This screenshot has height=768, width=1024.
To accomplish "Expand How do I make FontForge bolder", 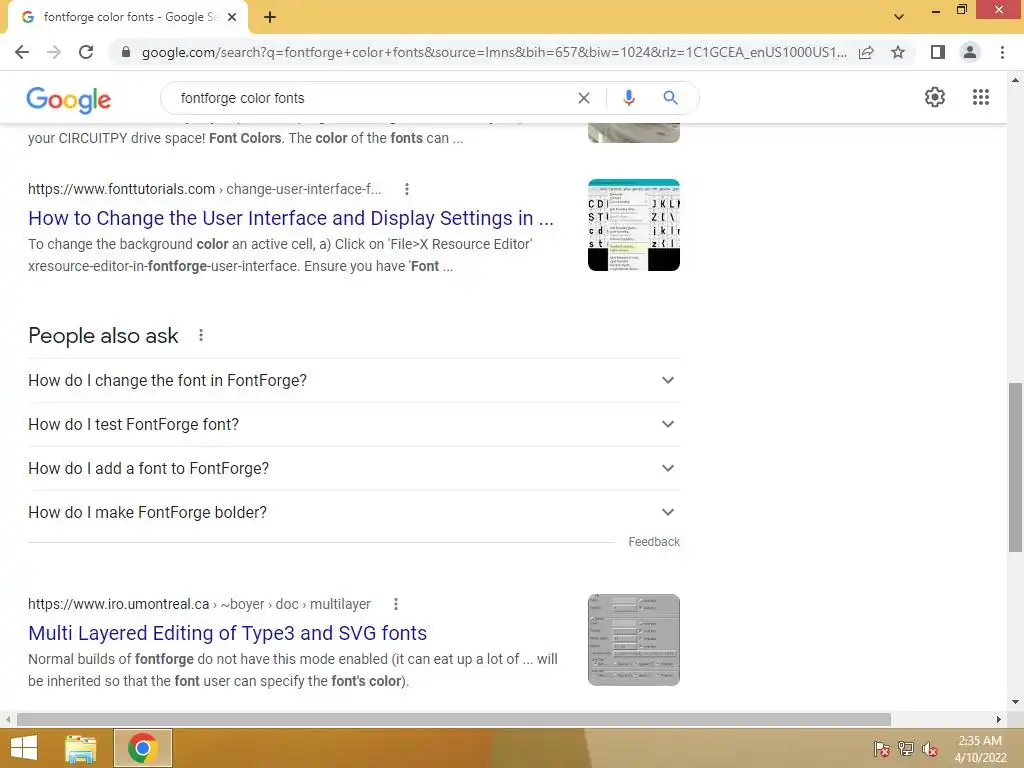I will pyautogui.click(x=353, y=512).
